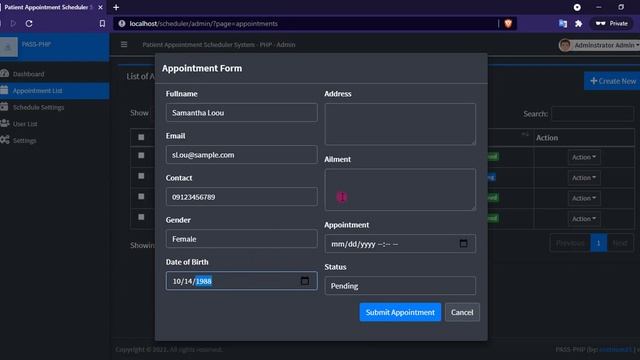
Task: Click the Ailment text area
Action: pyautogui.click(x=400, y=189)
